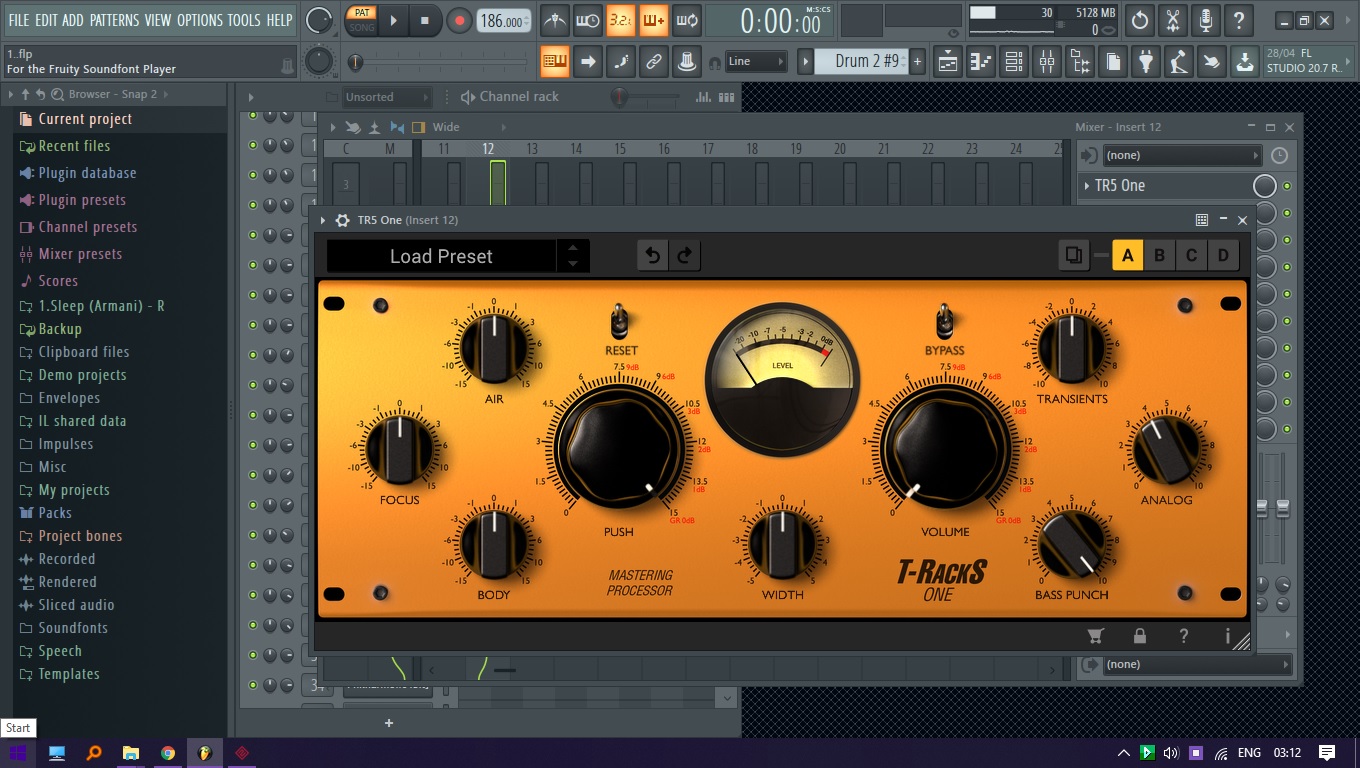The width and height of the screenshot is (1360, 768).
Task: Toggle TR5 One effect slot enable LED in Mixer
Action: (1287, 186)
